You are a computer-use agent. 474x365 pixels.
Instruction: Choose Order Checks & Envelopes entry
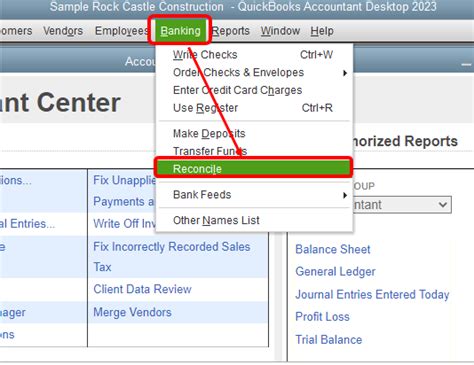click(253, 72)
